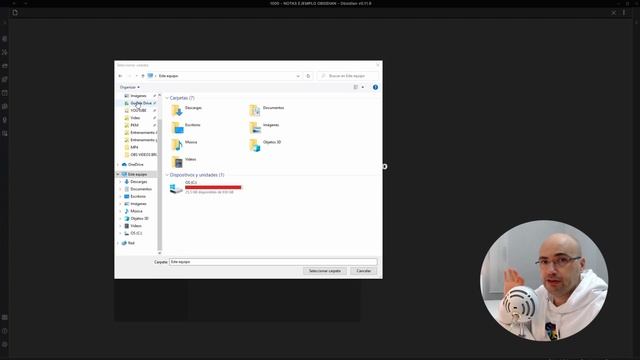The height and width of the screenshot is (360, 640).
Task: Select the OS (C:) drive icon
Action: (x=176, y=188)
